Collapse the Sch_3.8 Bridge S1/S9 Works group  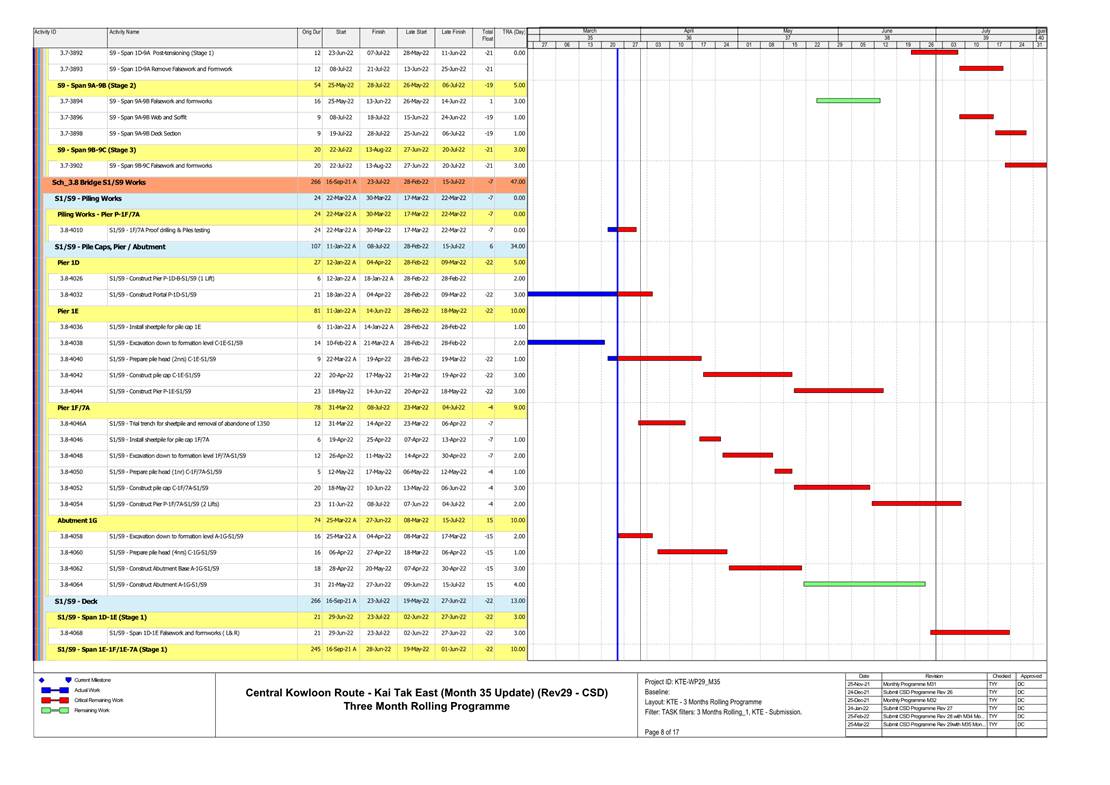[x=98, y=182]
